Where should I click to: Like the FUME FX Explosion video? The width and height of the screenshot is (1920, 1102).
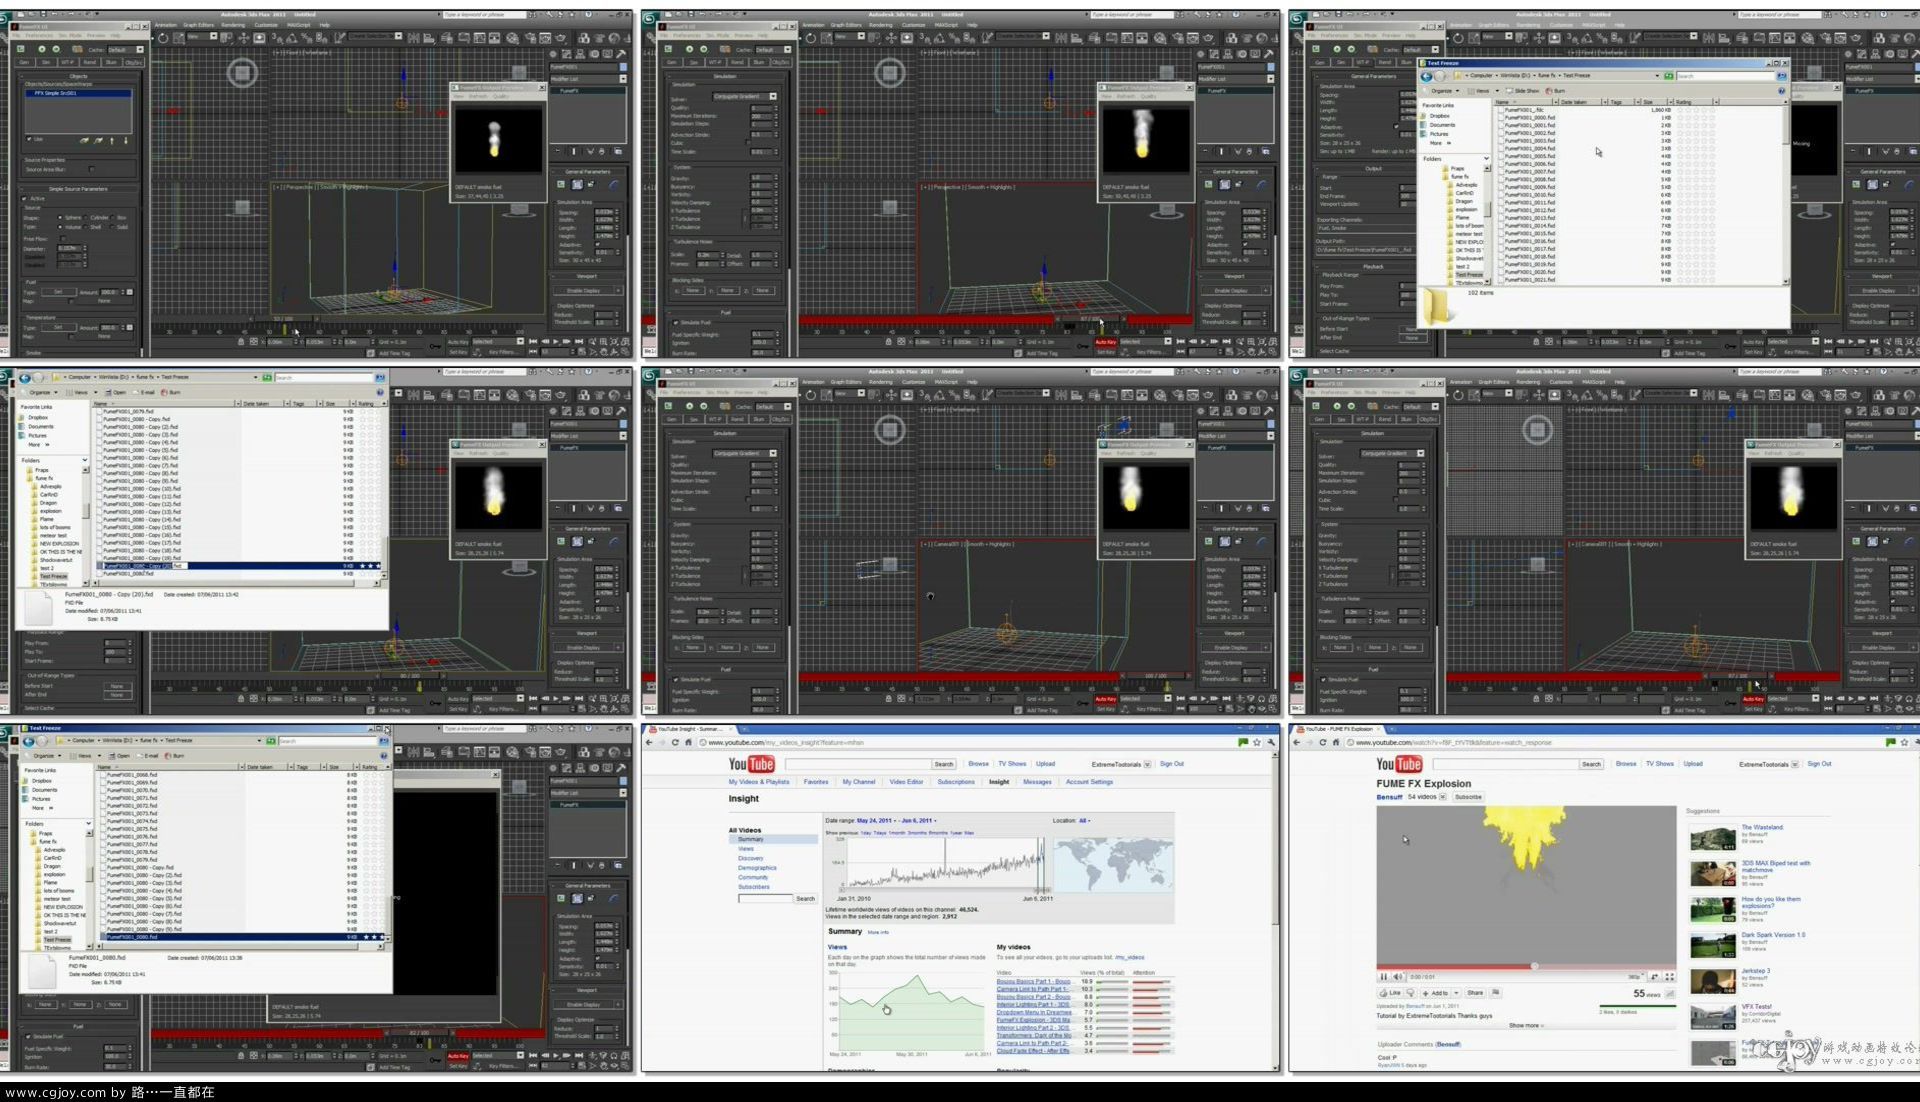coord(1390,993)
